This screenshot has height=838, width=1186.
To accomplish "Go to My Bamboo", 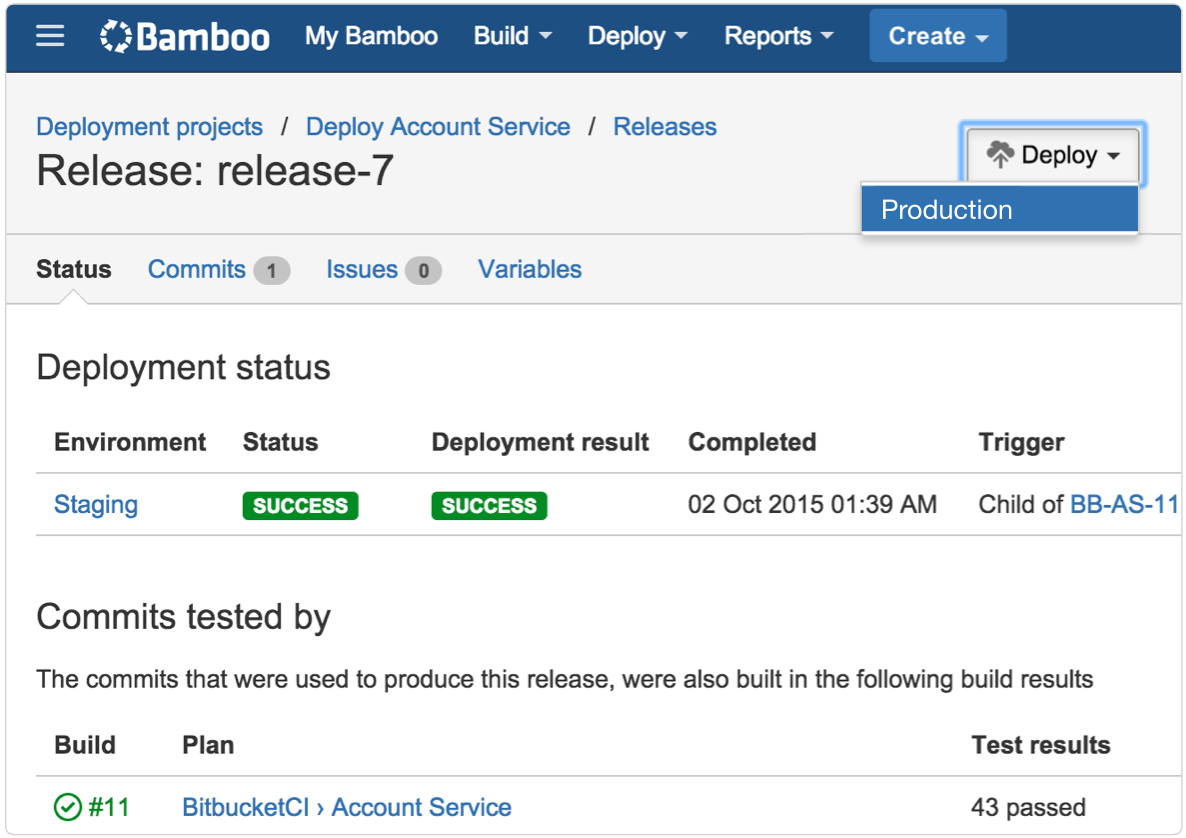I will 371,37.
